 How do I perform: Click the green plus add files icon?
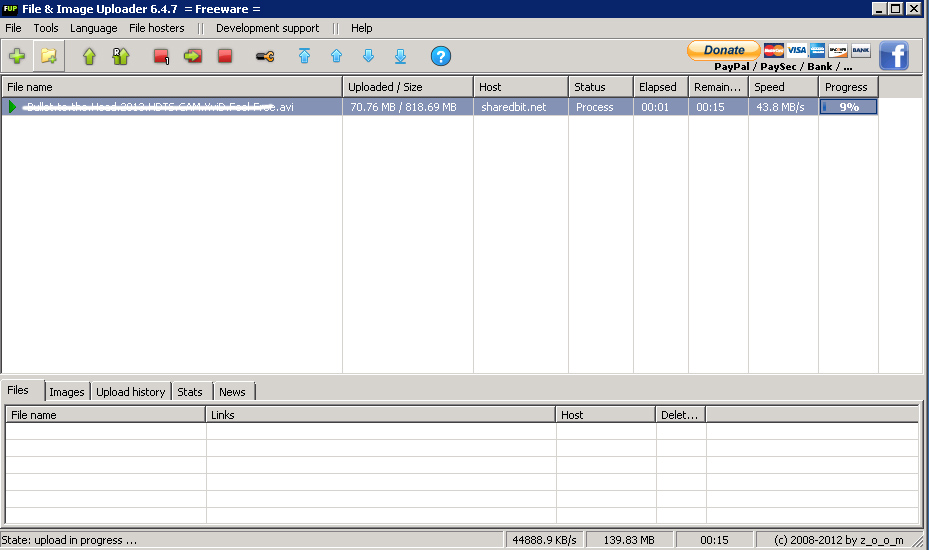coord(17,56)
